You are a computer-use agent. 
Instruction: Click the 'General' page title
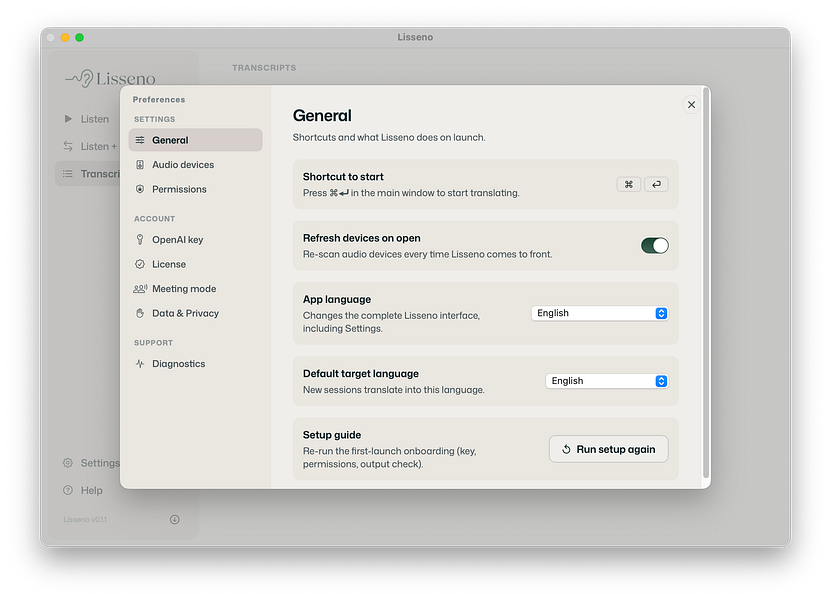click(x=322, y=115)
